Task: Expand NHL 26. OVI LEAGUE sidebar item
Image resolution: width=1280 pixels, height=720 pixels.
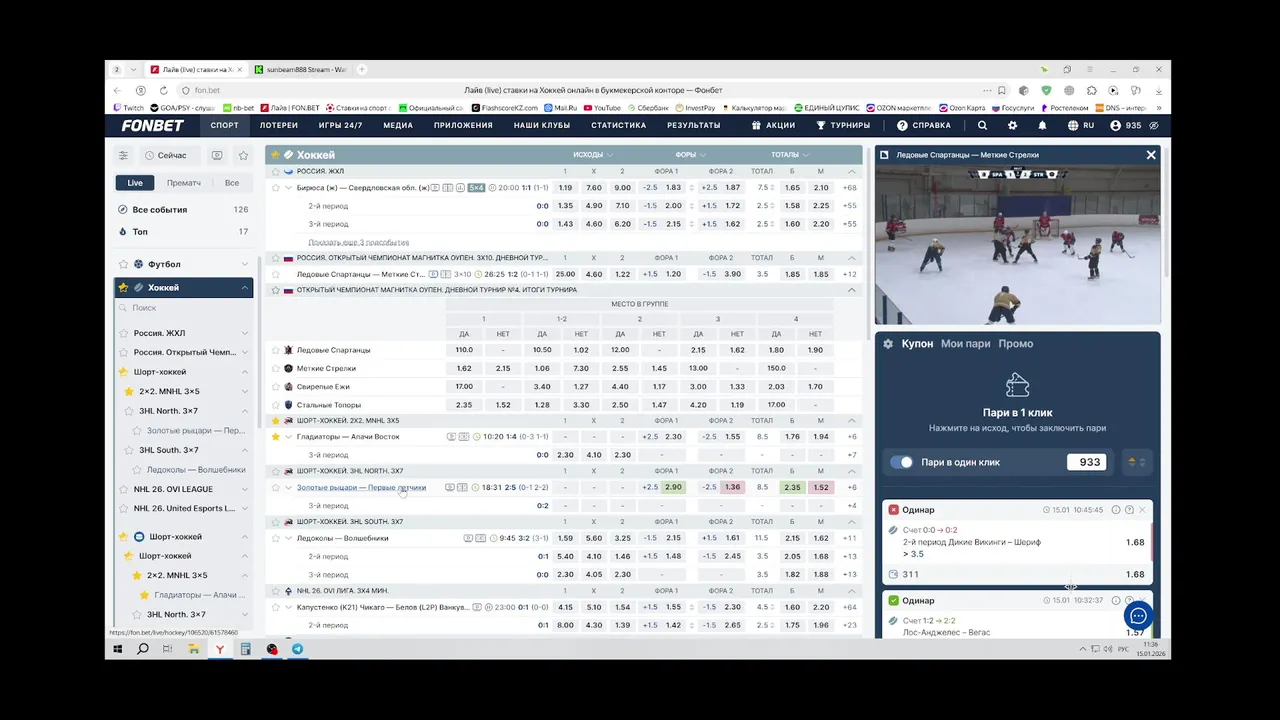Action: tap(244, 489)
